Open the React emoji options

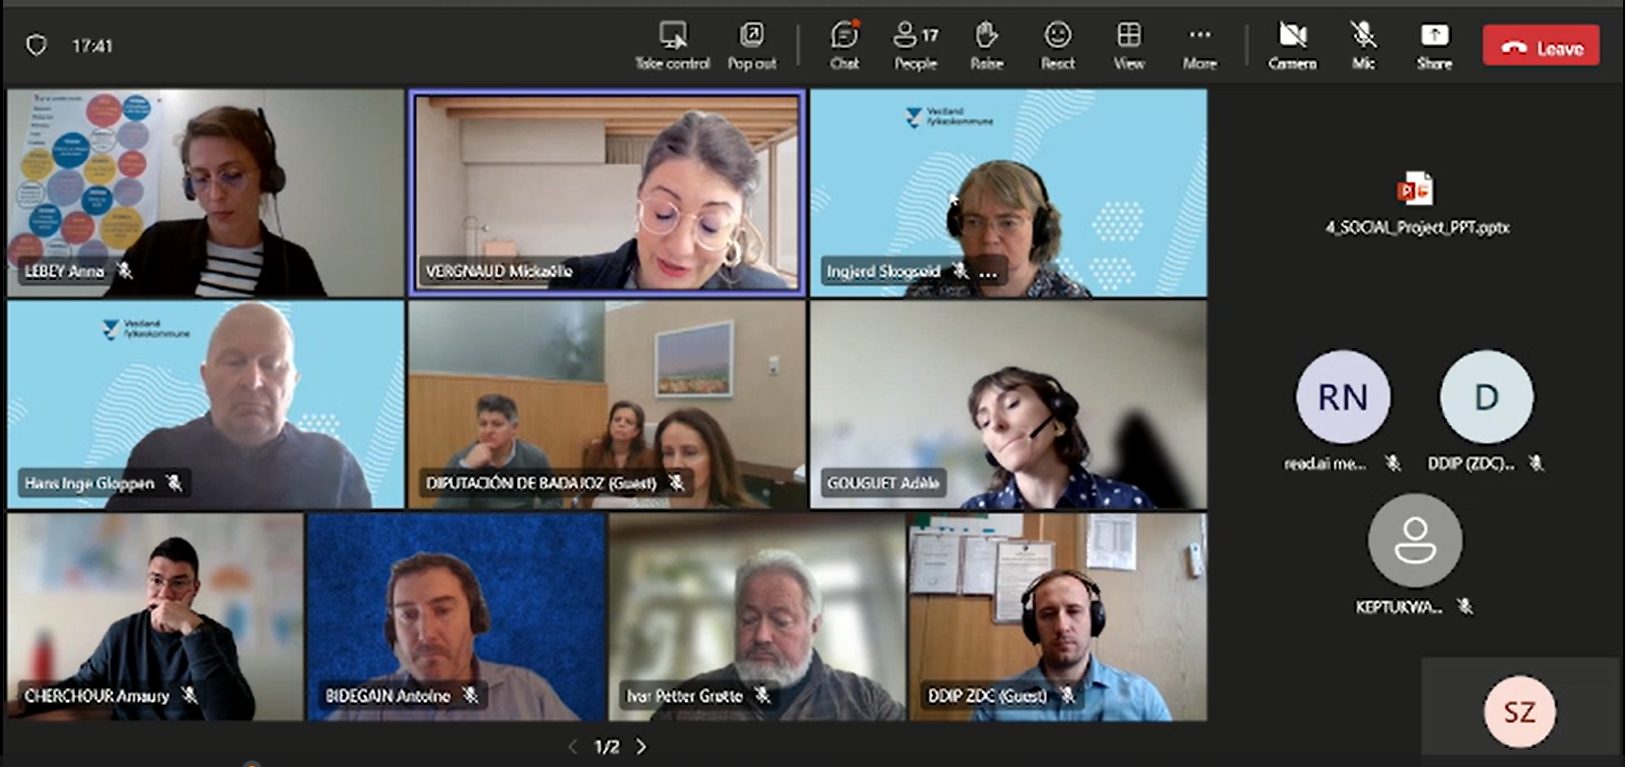[x=1057, y=37]
